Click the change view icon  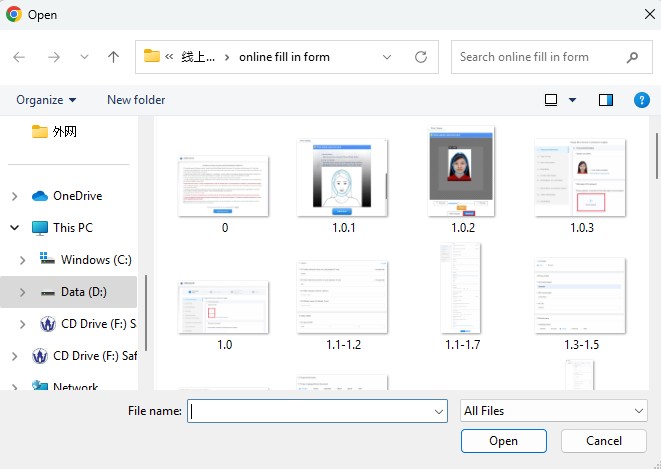(x=551, y=100)
